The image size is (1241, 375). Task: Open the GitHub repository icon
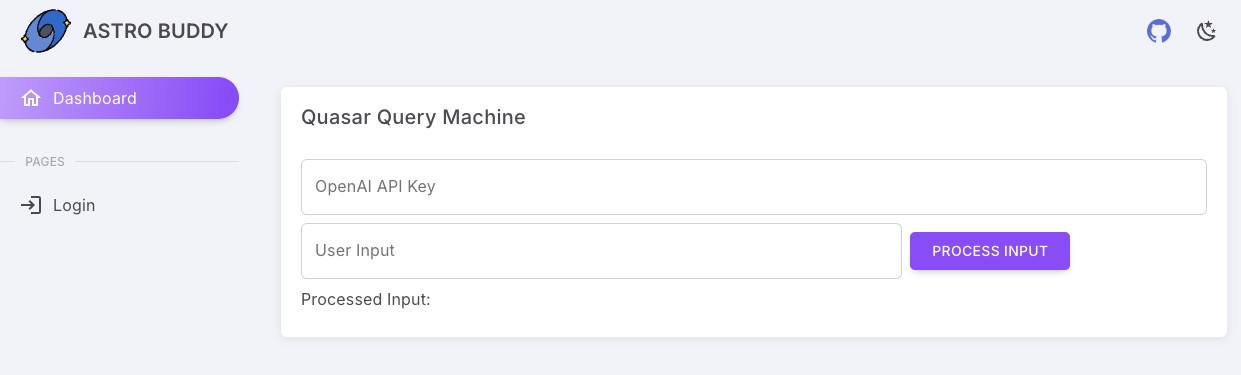(x=1158, y=31)
